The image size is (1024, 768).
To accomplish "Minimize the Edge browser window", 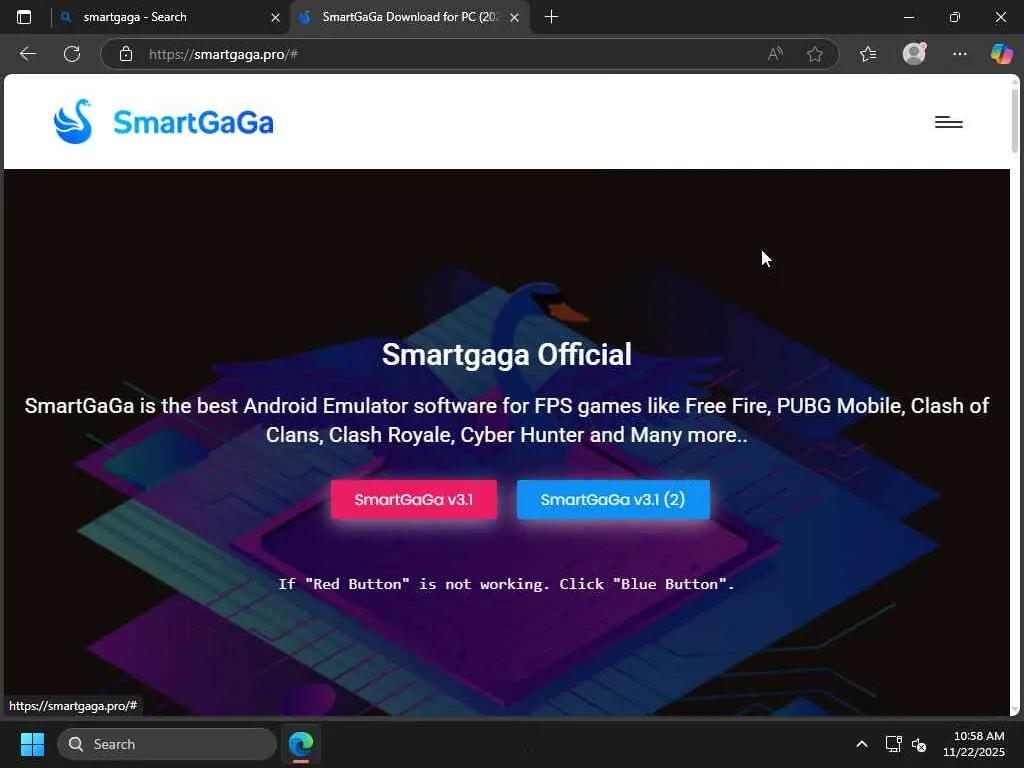I will 908,17.
